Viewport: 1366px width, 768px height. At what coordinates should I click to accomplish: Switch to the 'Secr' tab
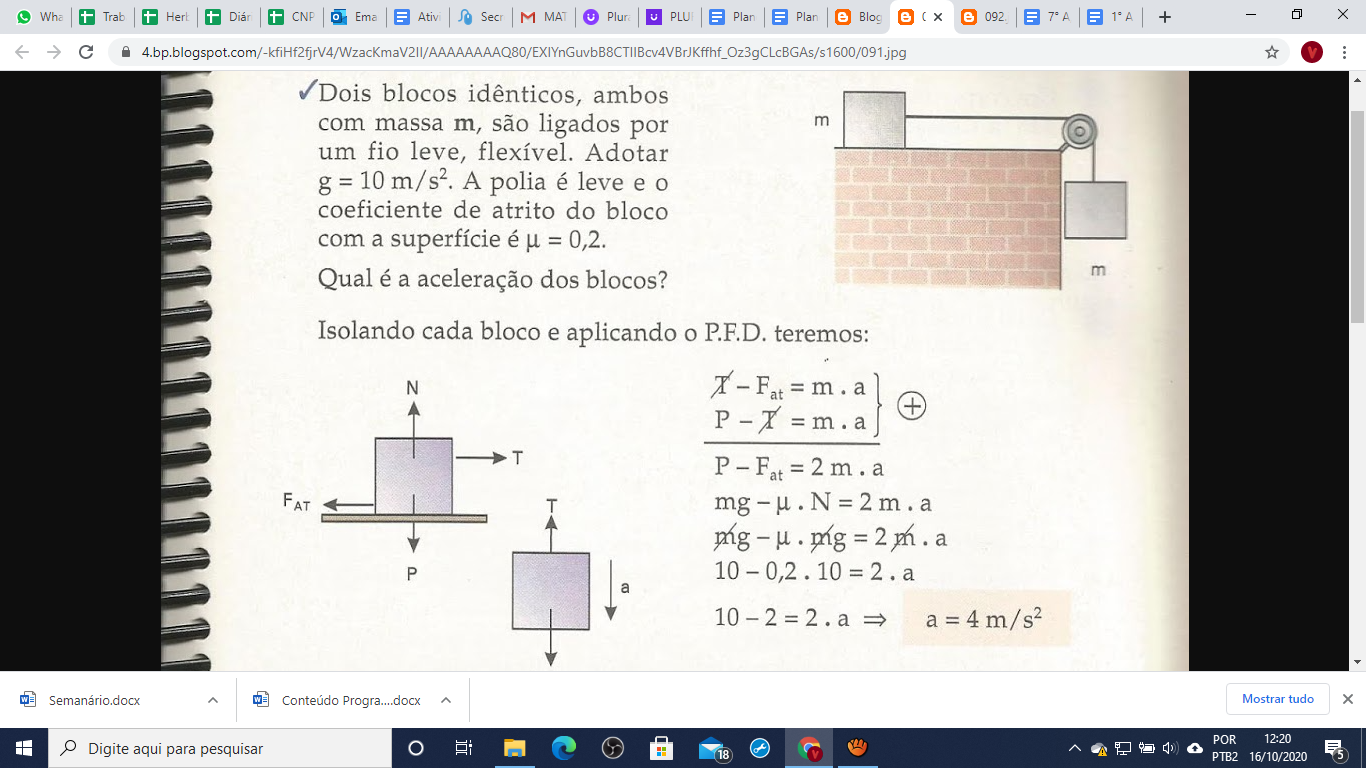(x=478, y=17)
